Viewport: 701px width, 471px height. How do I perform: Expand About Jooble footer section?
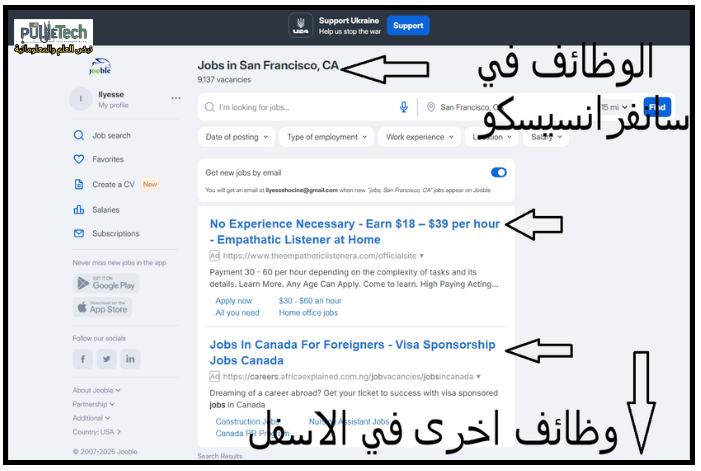point(97,390)
